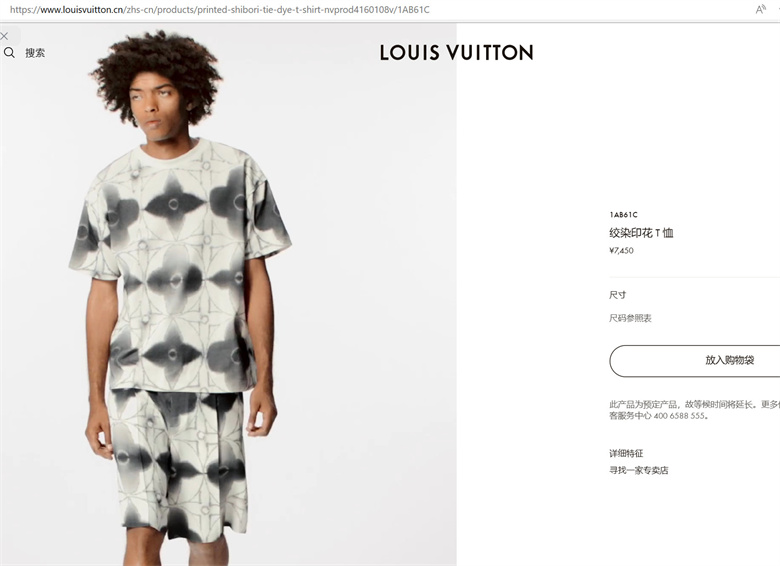Image resolution: width=780 pixels, height=566 pixels.
Task: Focus the louisvuitton.cn address bar
Action: (x=219, y=9)
